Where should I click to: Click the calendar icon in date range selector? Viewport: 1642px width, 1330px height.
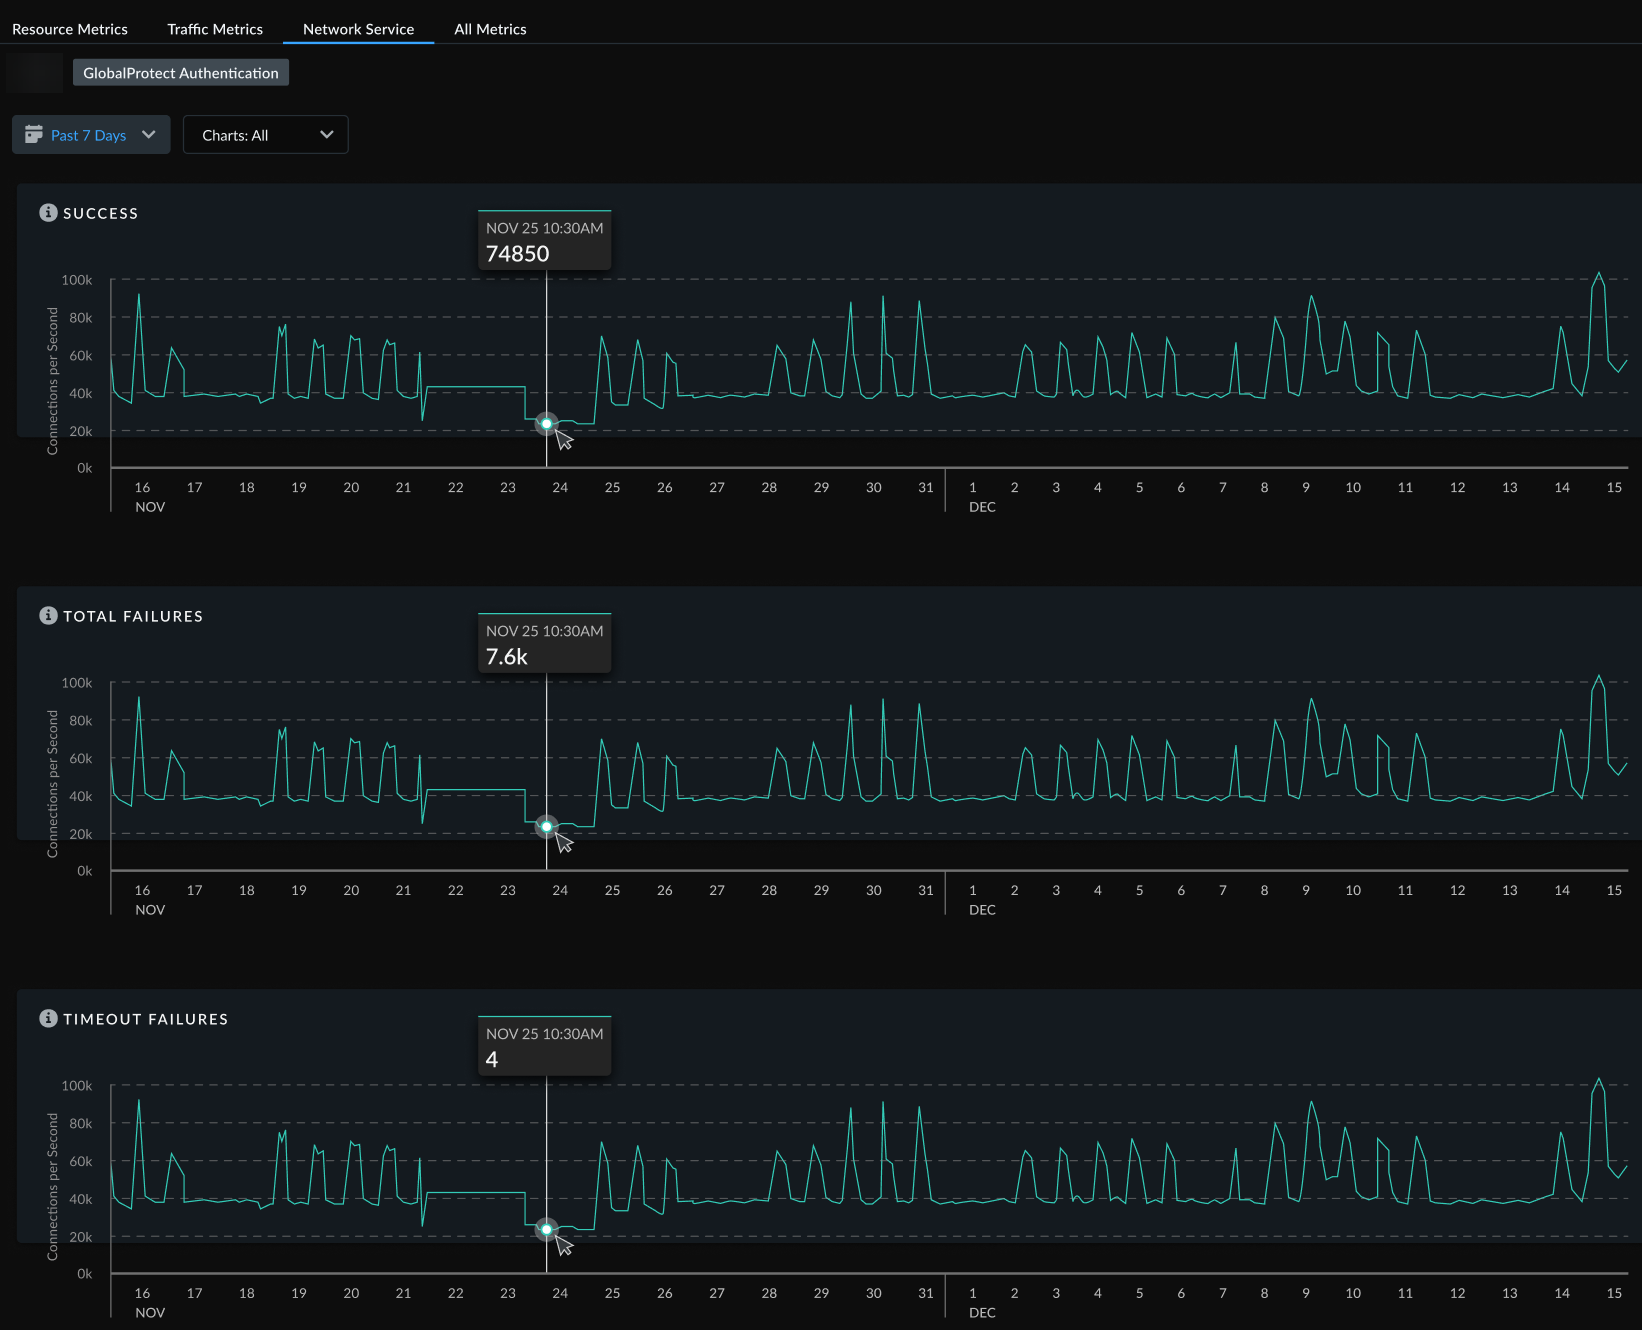coord(34,135)
